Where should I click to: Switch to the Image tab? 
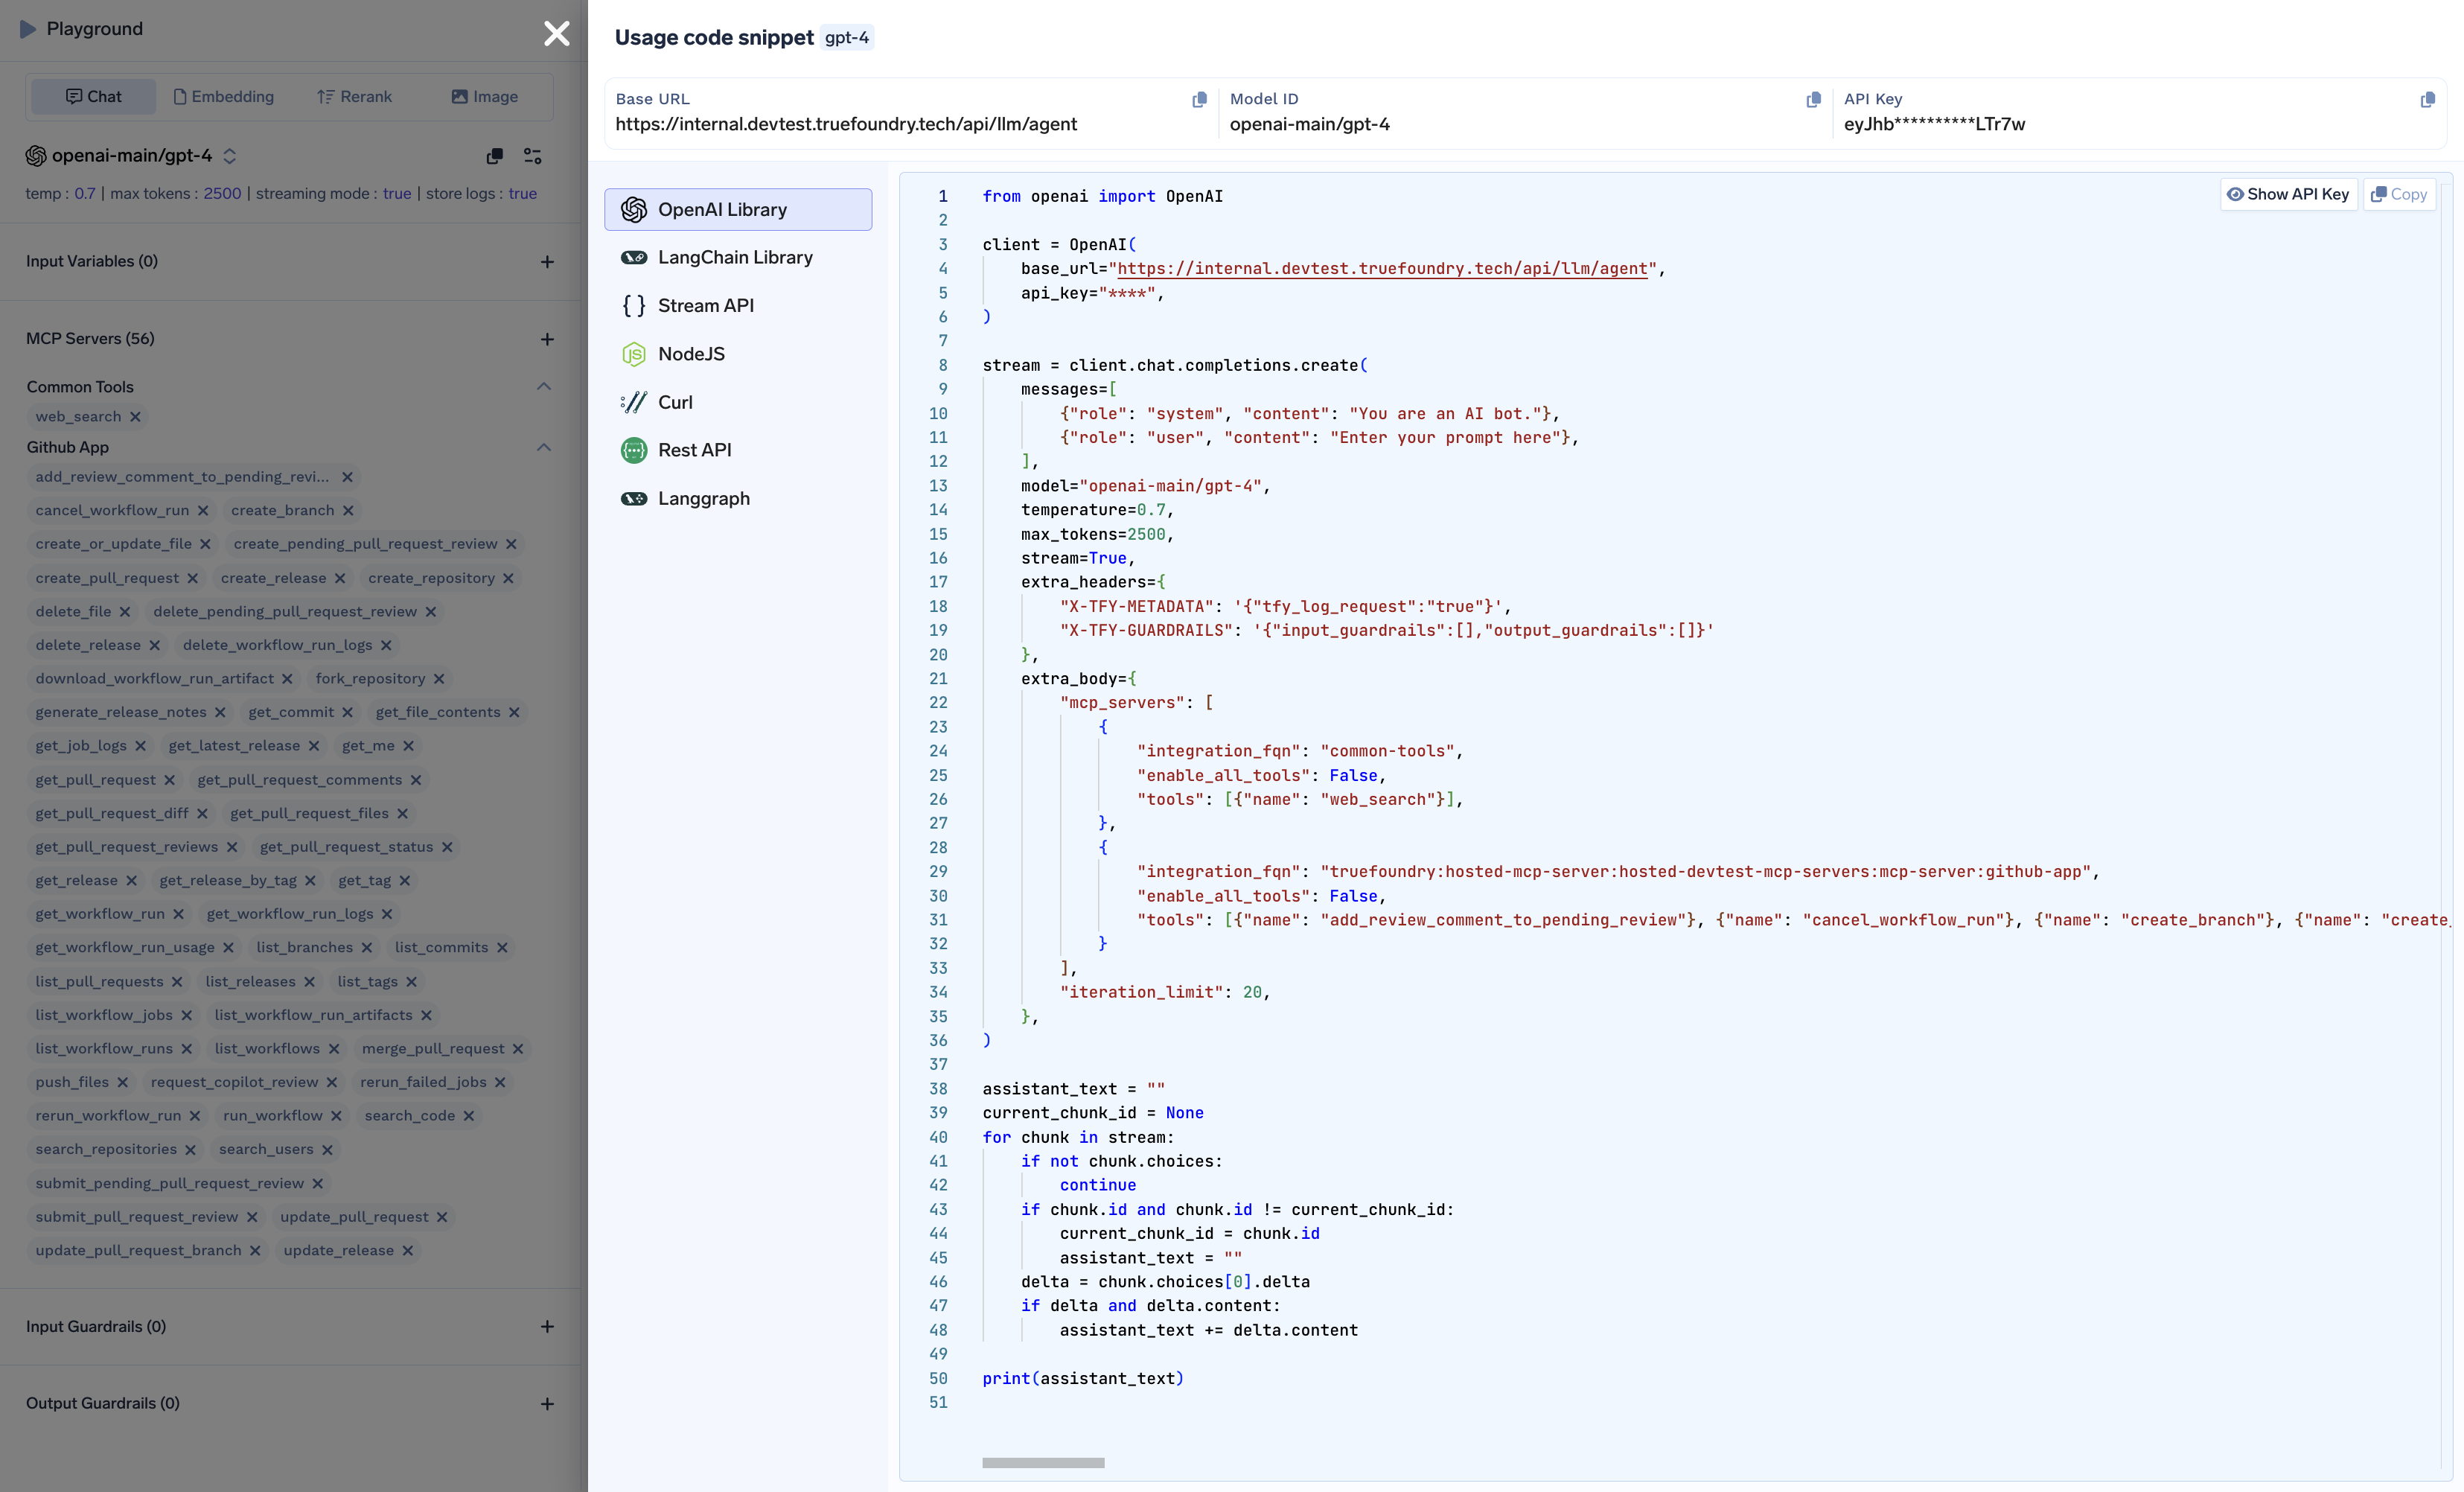pos(484,96)
